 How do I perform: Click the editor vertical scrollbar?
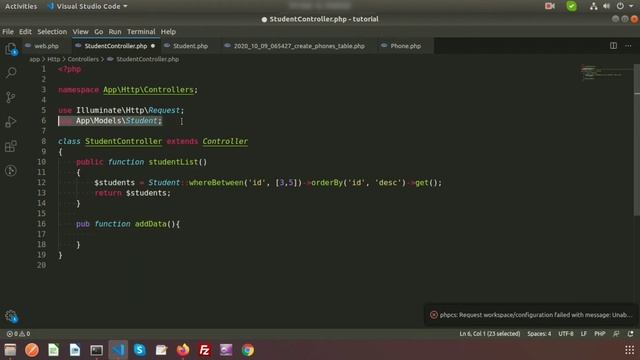pyautogui.click(x=636, y=139)
